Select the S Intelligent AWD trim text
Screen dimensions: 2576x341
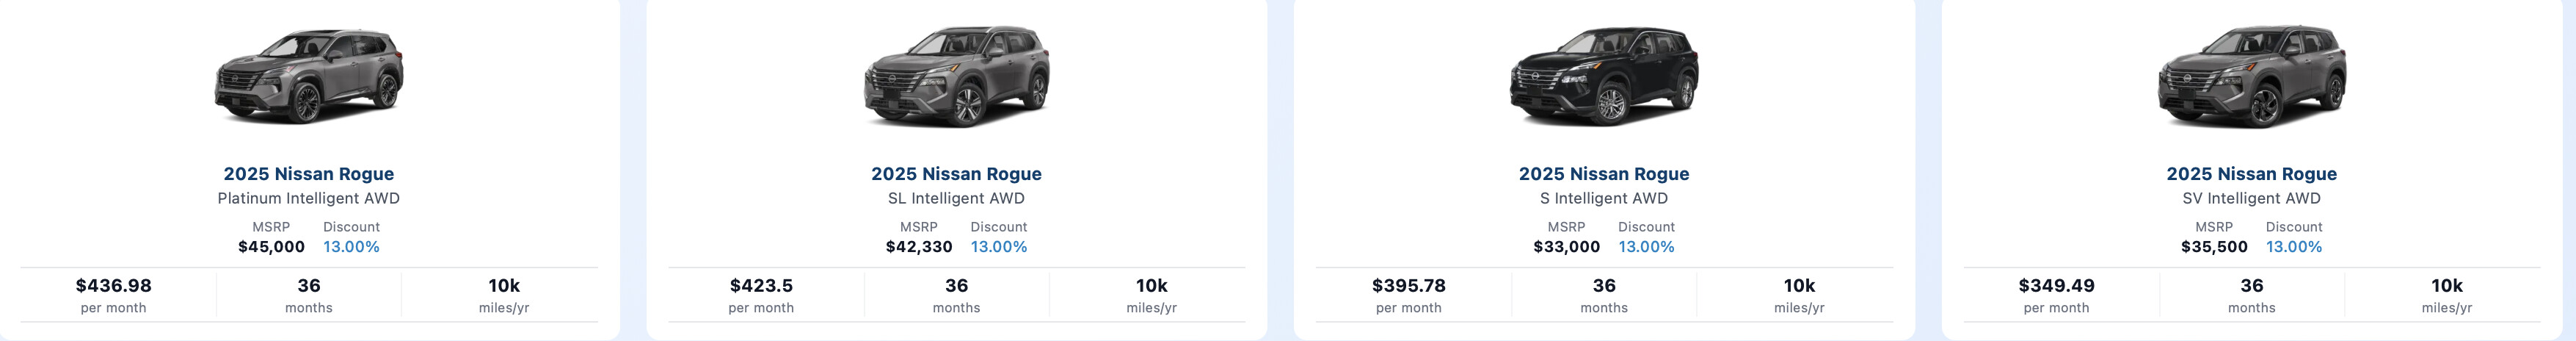coord(1604,198)
